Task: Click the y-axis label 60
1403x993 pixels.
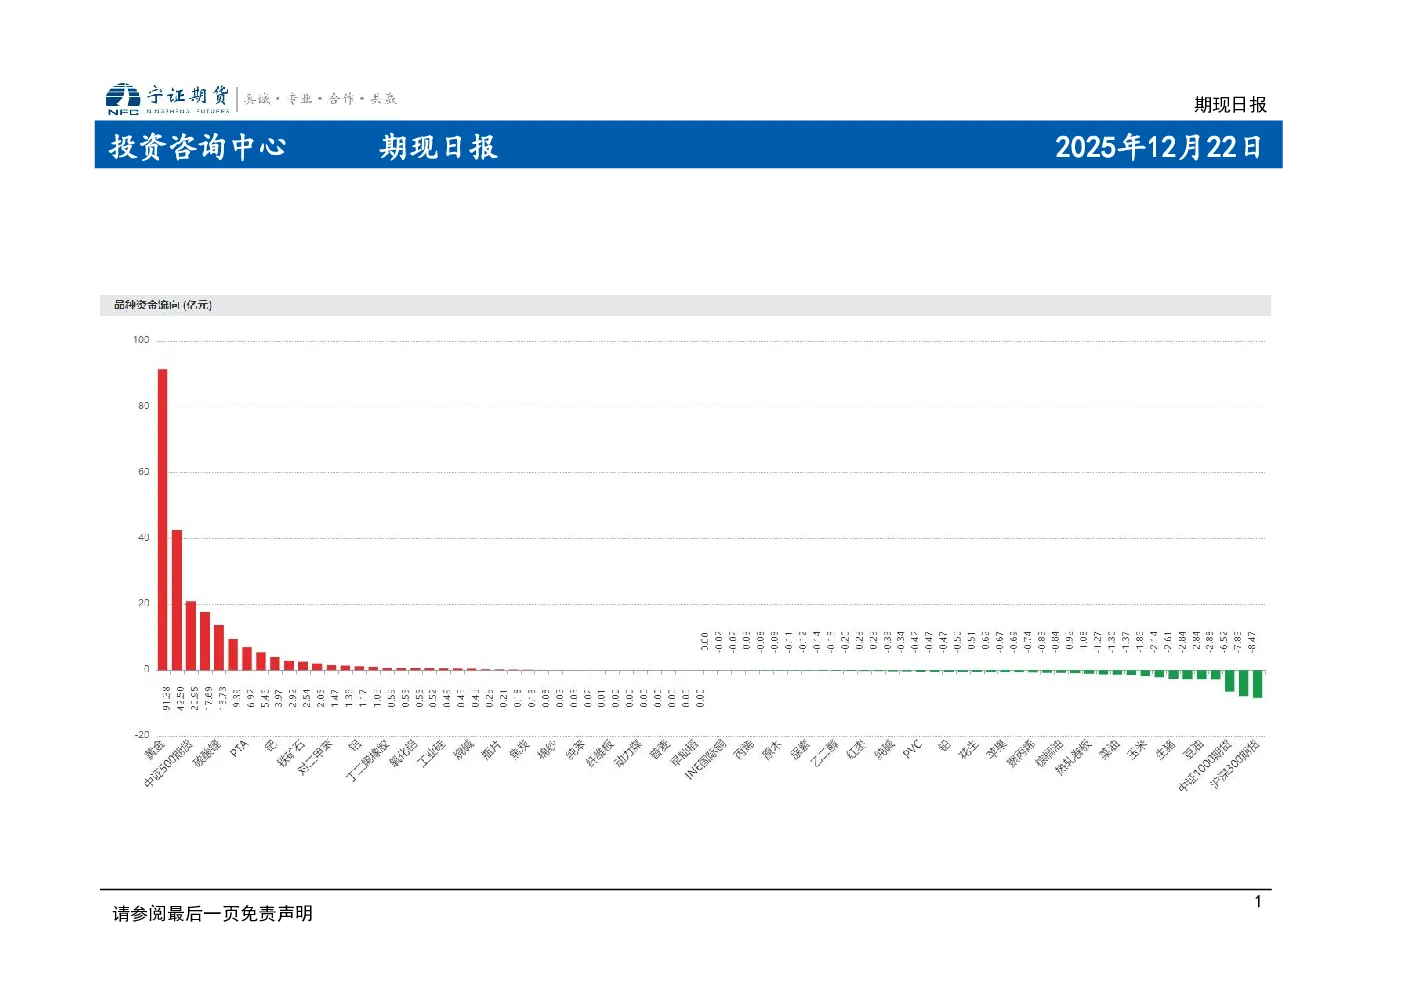Action: pos(144,472)
